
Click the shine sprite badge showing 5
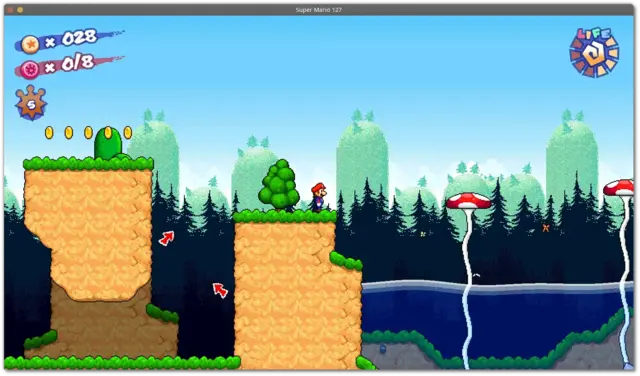31,103
